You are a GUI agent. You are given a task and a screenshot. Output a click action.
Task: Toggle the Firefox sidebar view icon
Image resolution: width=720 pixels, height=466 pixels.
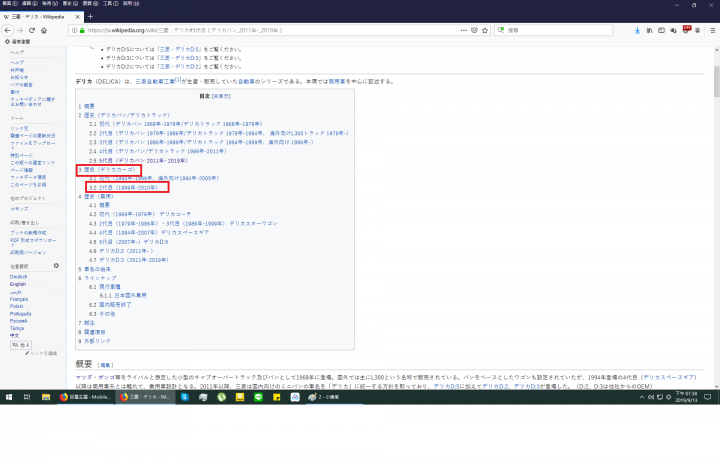pyautogui.click(x=661, y=30)
